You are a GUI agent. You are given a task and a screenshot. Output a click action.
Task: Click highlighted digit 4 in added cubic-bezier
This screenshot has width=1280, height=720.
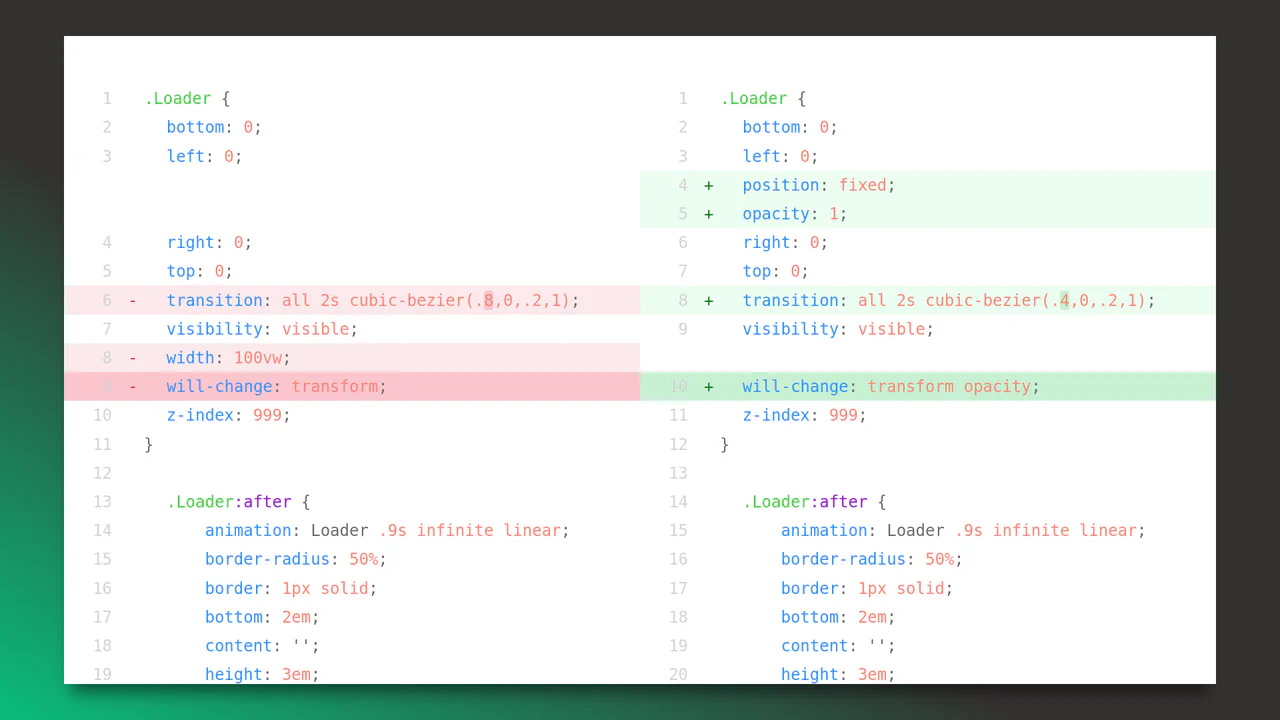point(1065,300)
